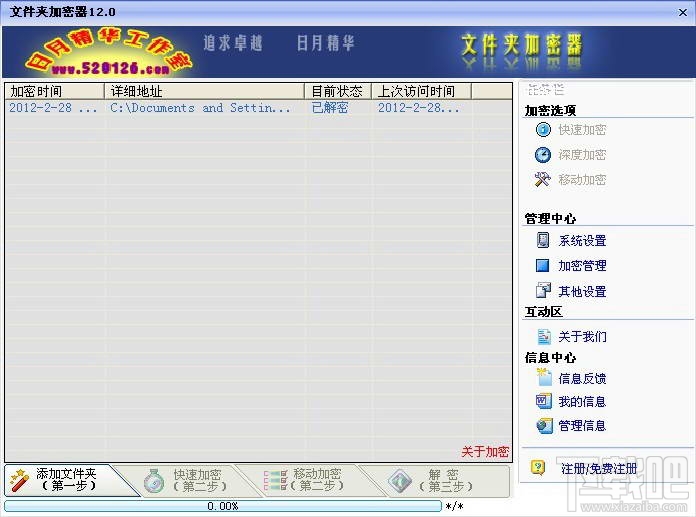Image resolution: width=696 pixels, height=517 pixels.
Task: Click the list icon on bottom 移动加密 tab
Action: point(276,480)
